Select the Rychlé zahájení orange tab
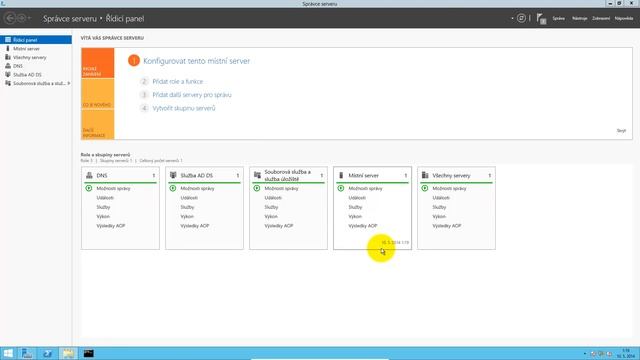 [98, 63]
